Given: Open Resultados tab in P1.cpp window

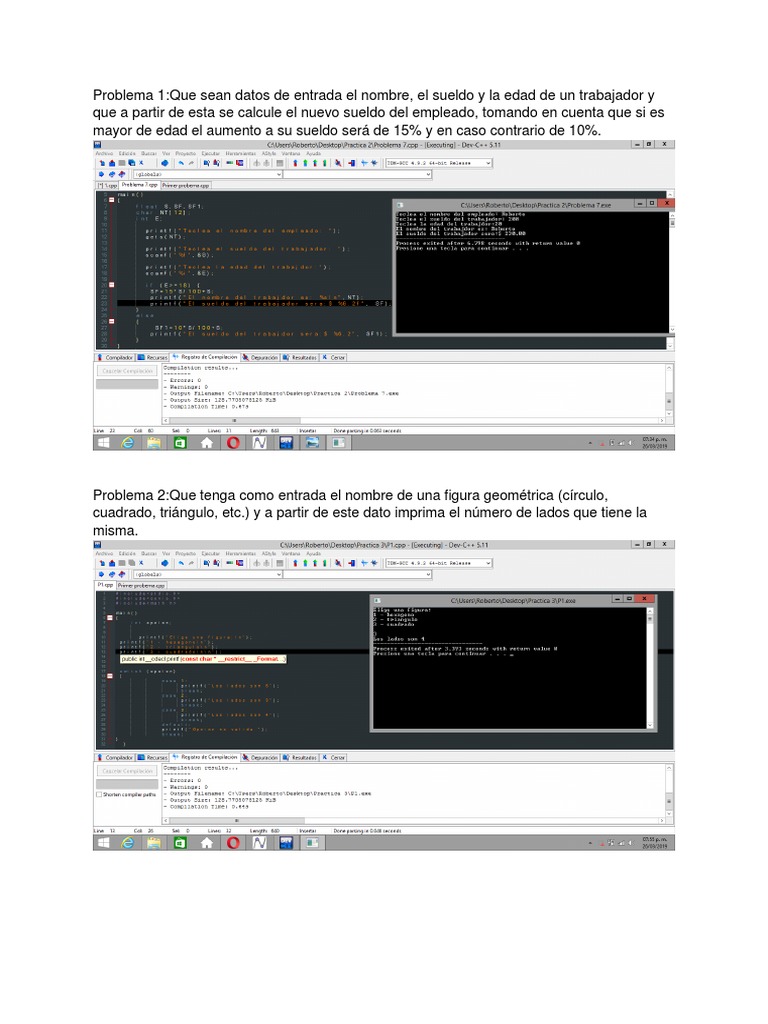Looking at the screenshot, I should pyautogui.click(x=300, y=758).
